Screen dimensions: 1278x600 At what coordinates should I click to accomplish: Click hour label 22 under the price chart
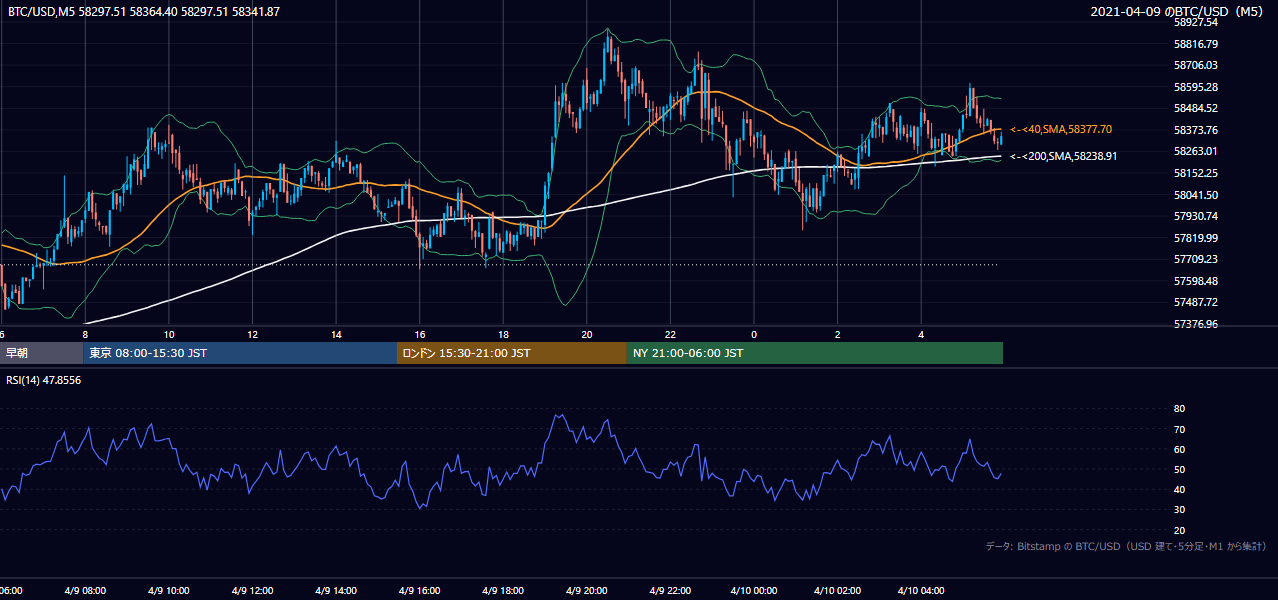[x=671, y=334]
